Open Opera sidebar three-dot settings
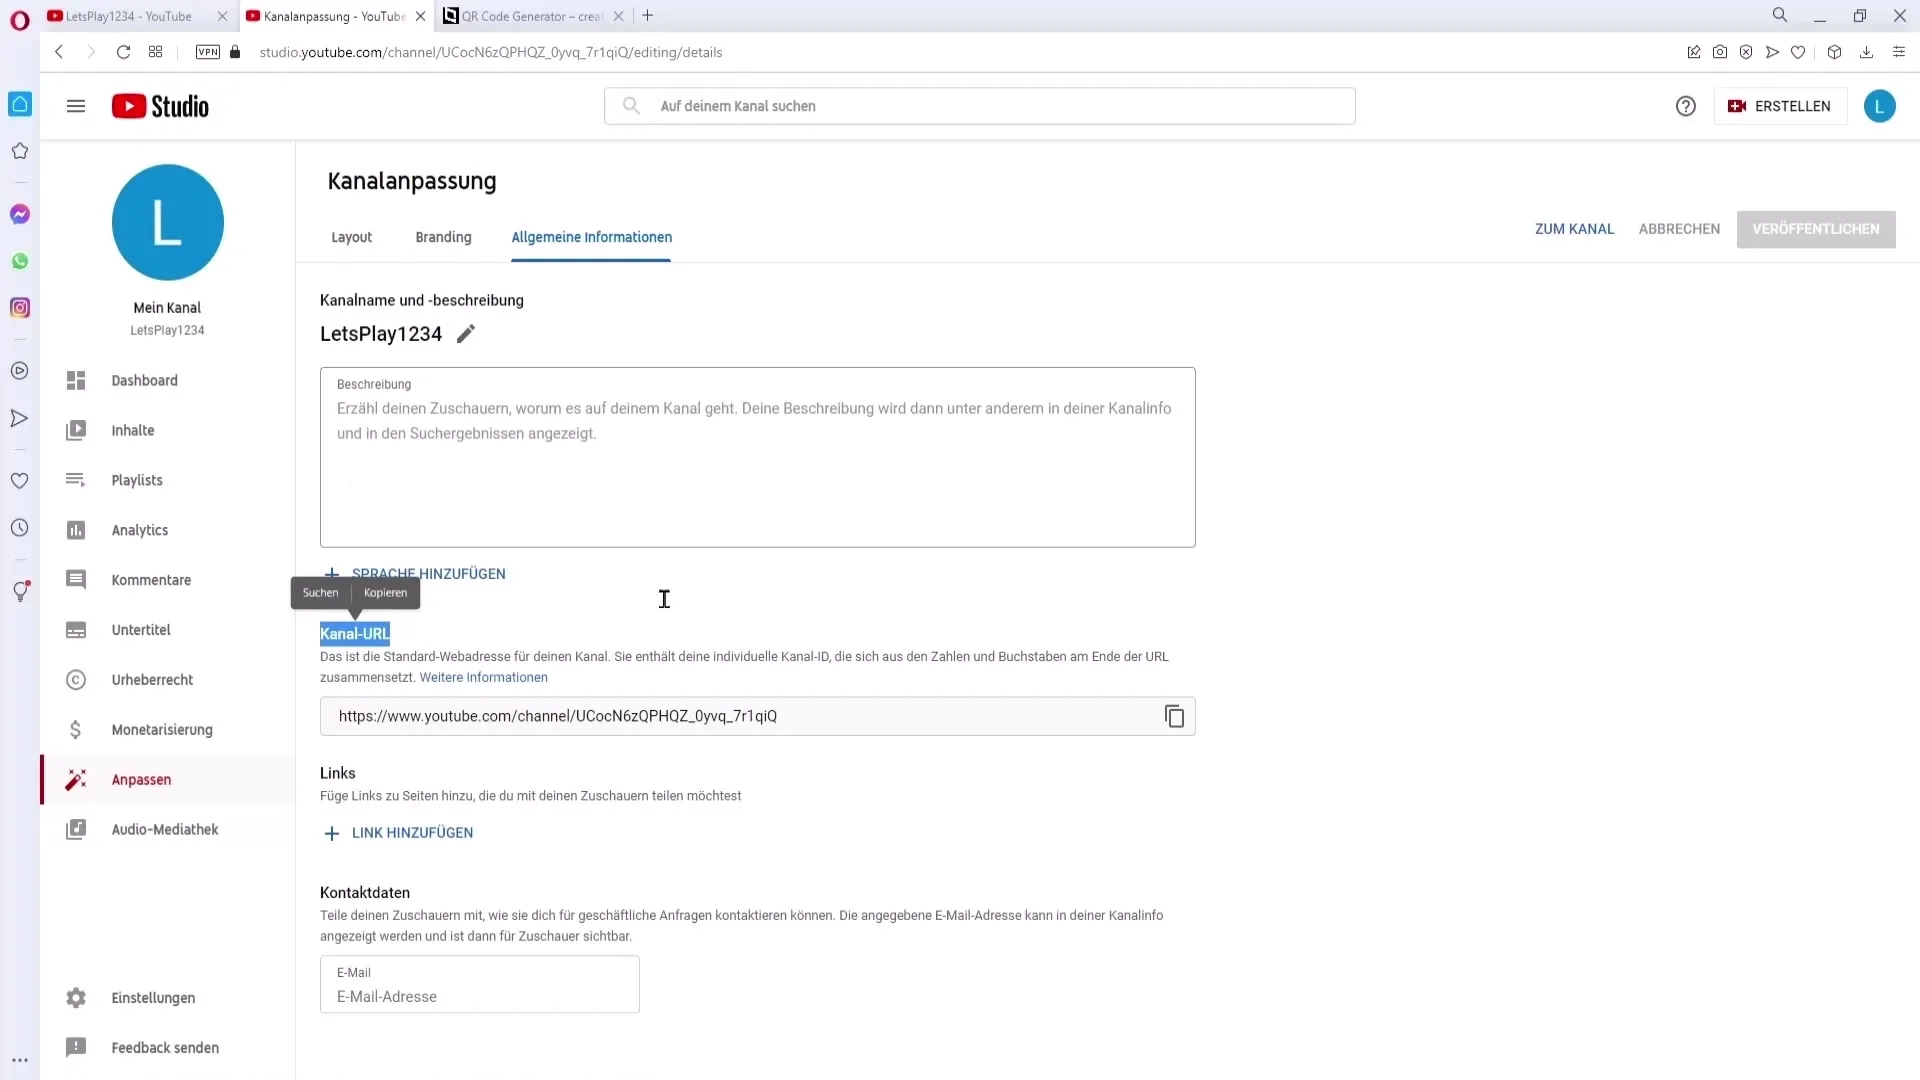This screenshot has width=1920, height=1080. point(20,1061)
